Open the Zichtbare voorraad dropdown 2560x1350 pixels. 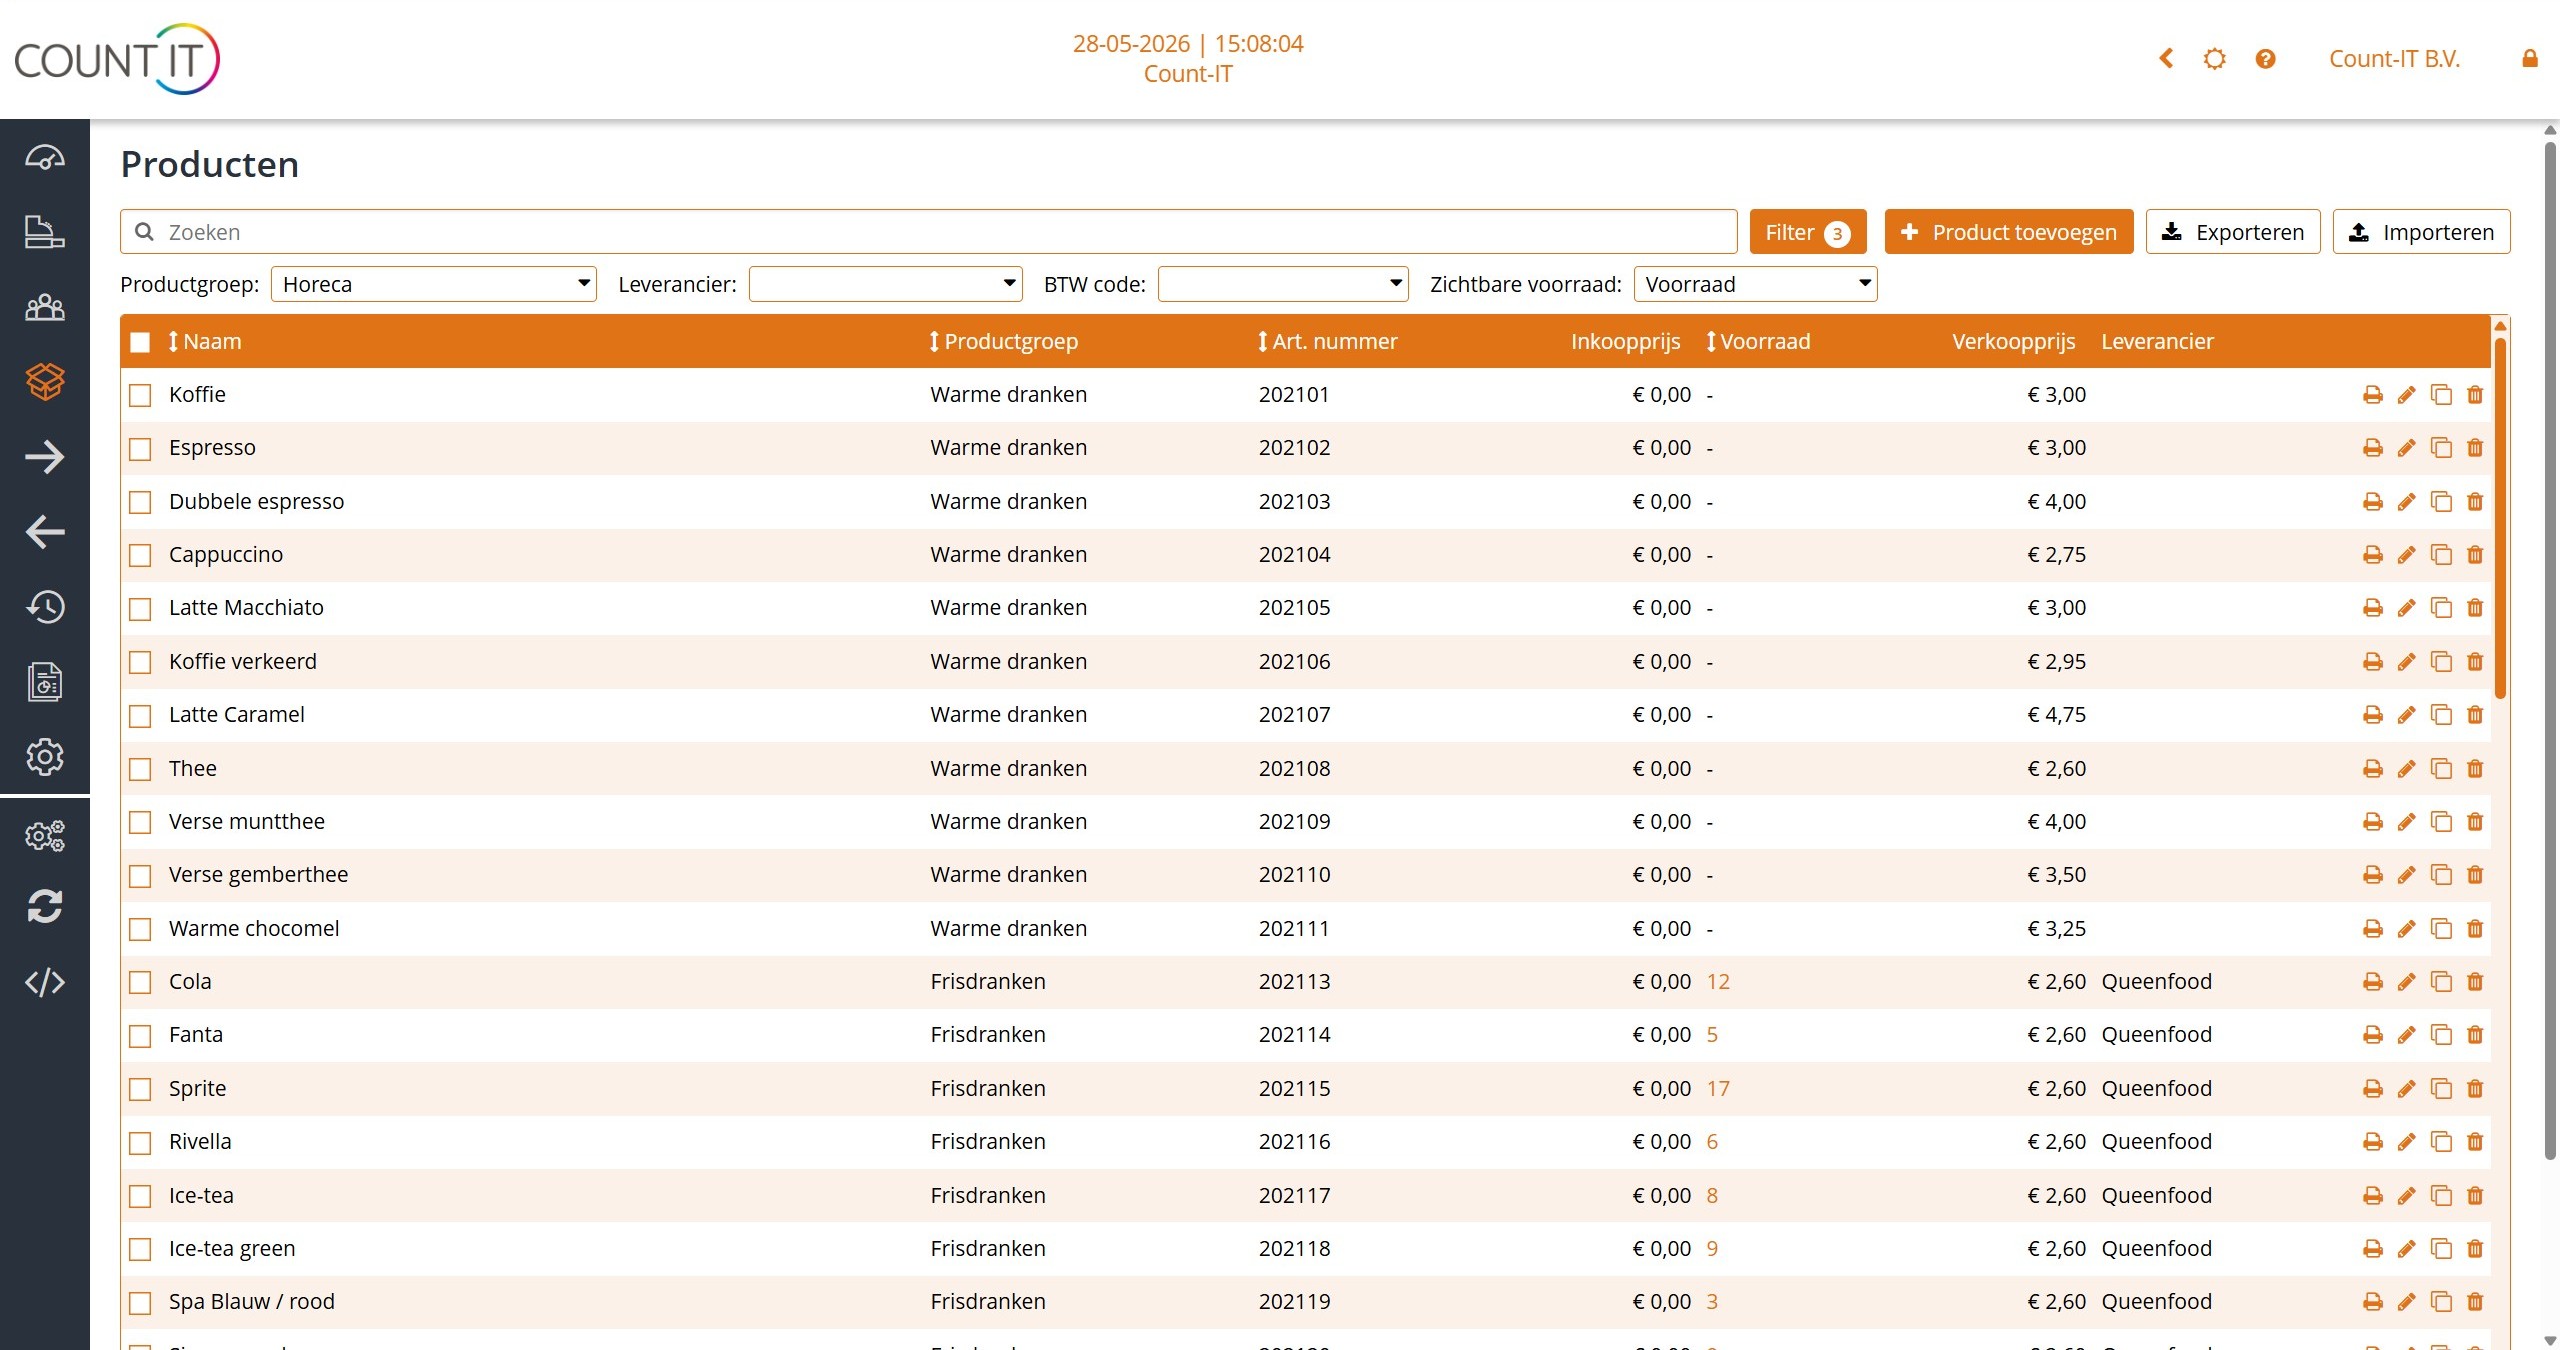(x=1755, y=284)
